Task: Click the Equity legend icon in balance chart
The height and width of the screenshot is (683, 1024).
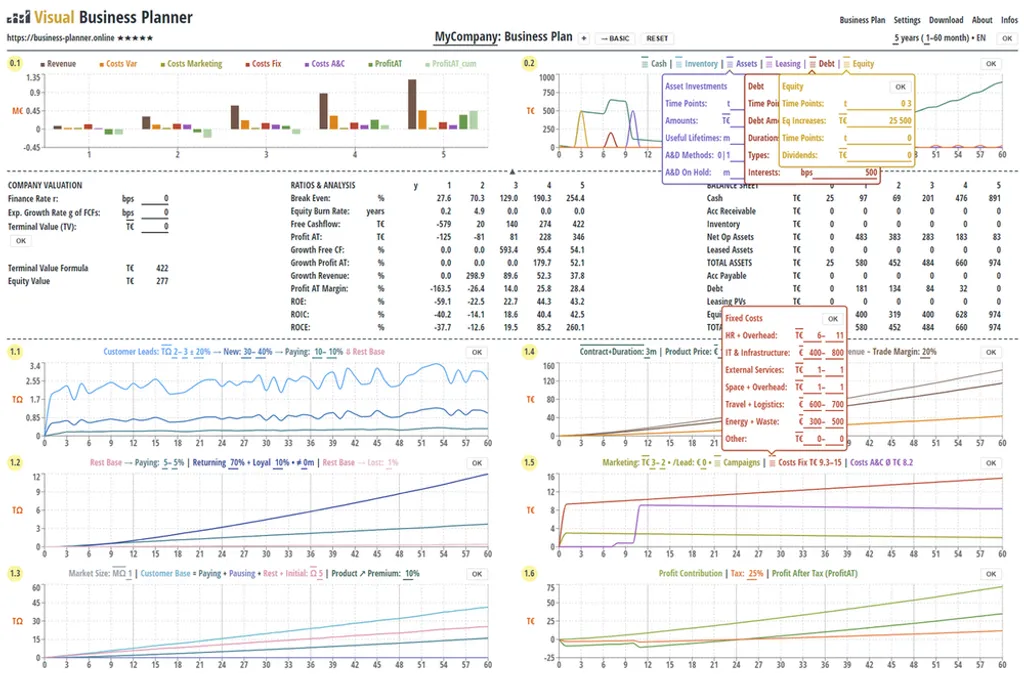Action: pos(845,62)
